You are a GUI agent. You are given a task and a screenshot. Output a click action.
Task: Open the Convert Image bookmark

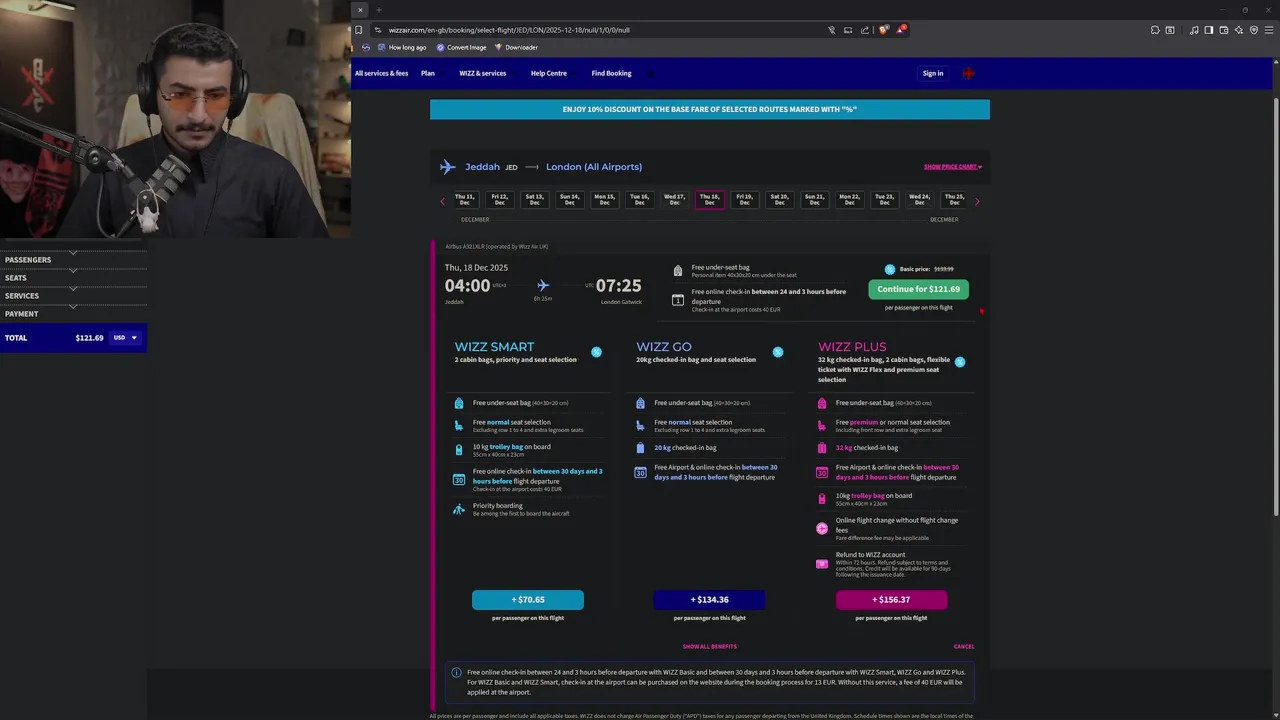pyautogui.click(x=461, y=47)
